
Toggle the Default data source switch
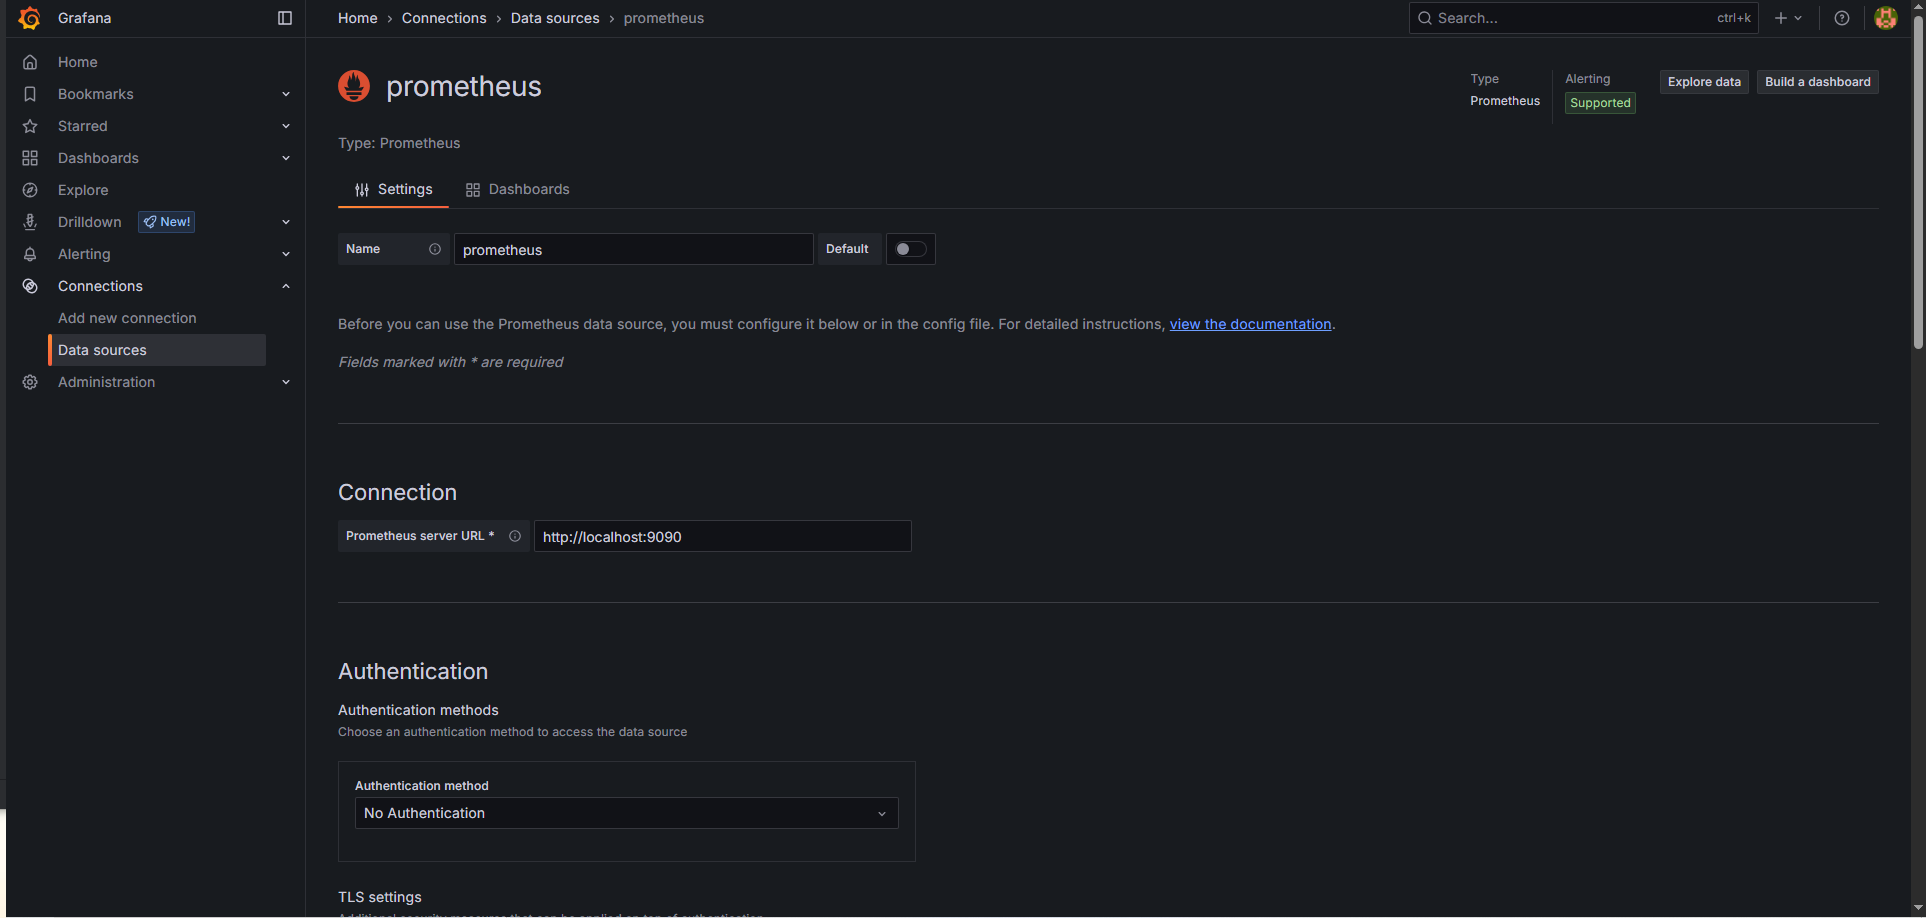point(910,249)
